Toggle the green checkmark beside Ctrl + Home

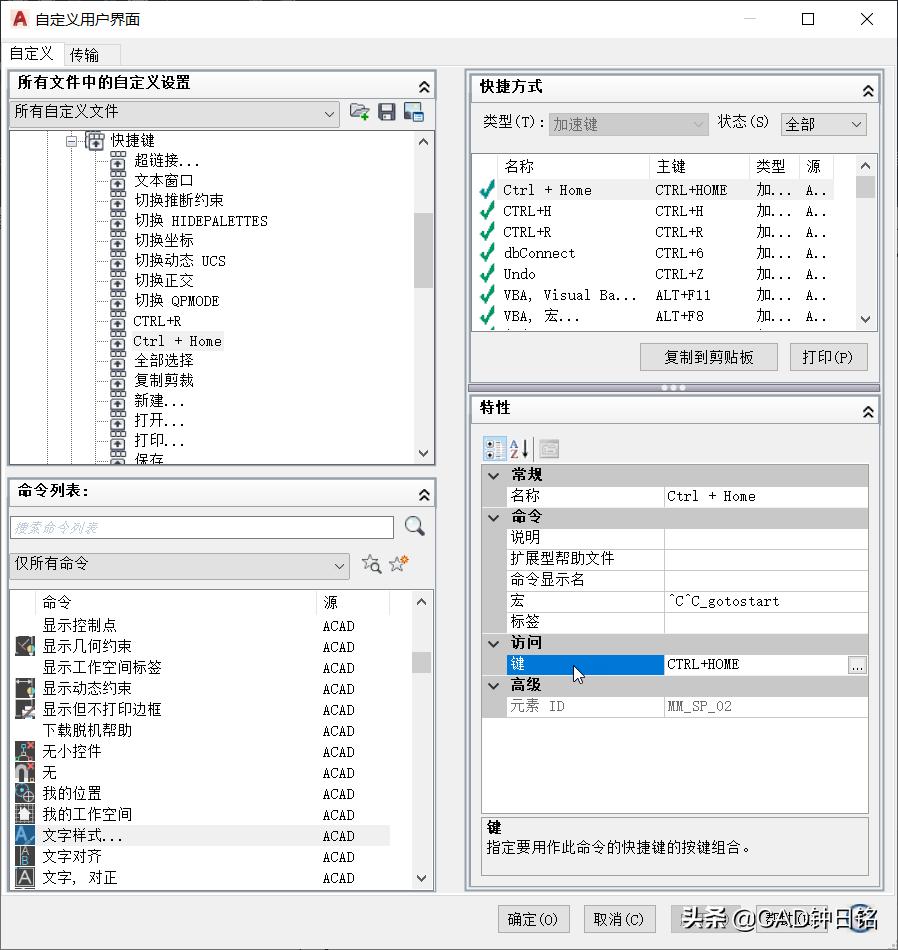487,190
